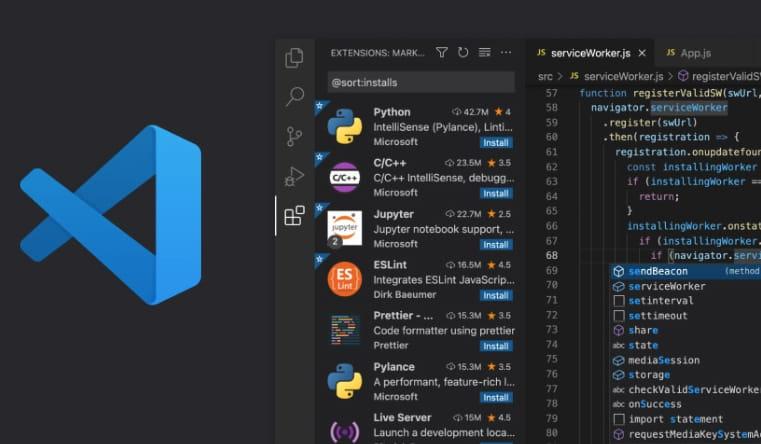
Task: Select settimeout autocomplete suggestion
Action: (x=685, y=316)
